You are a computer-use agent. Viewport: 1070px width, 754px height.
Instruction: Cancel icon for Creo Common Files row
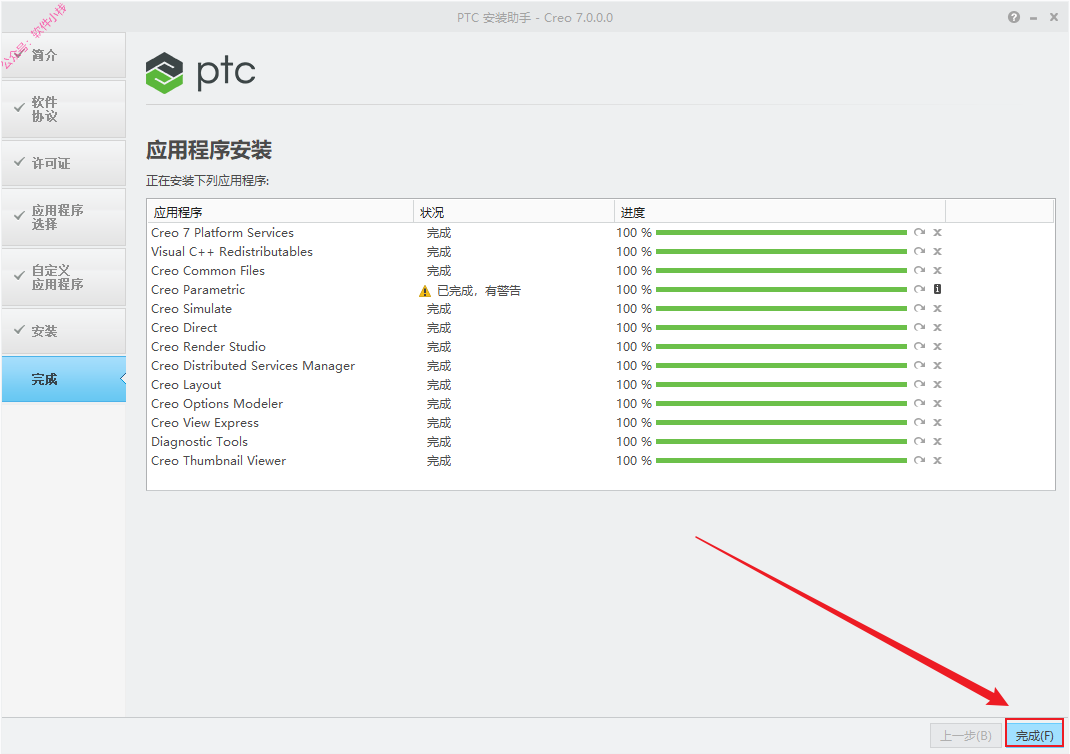point(938,271)
